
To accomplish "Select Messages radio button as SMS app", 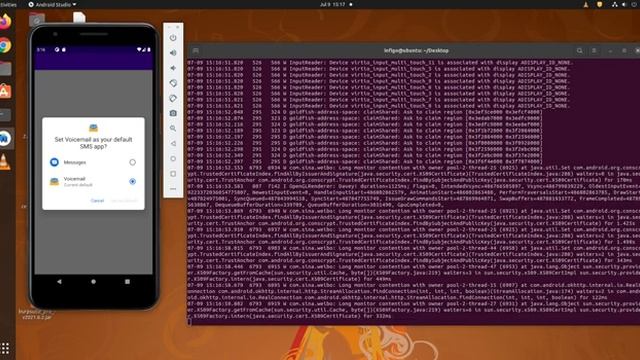I will point(132,162).
